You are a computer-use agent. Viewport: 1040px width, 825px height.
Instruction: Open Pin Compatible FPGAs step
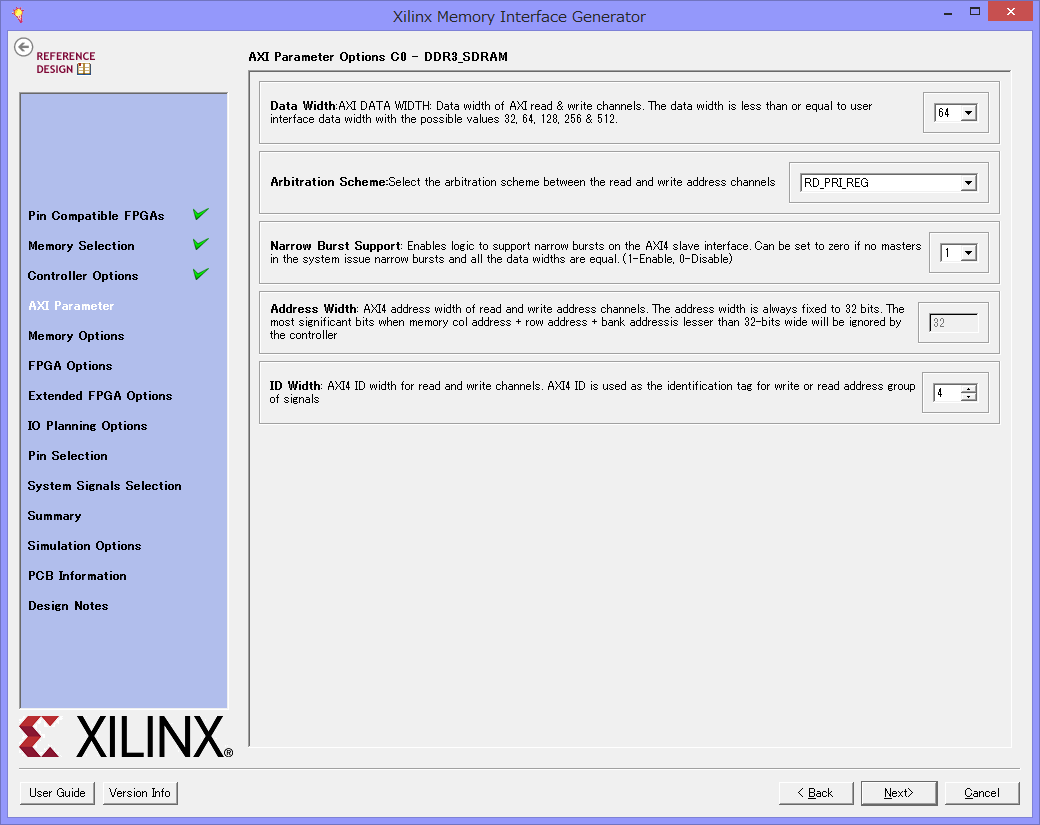96,216
